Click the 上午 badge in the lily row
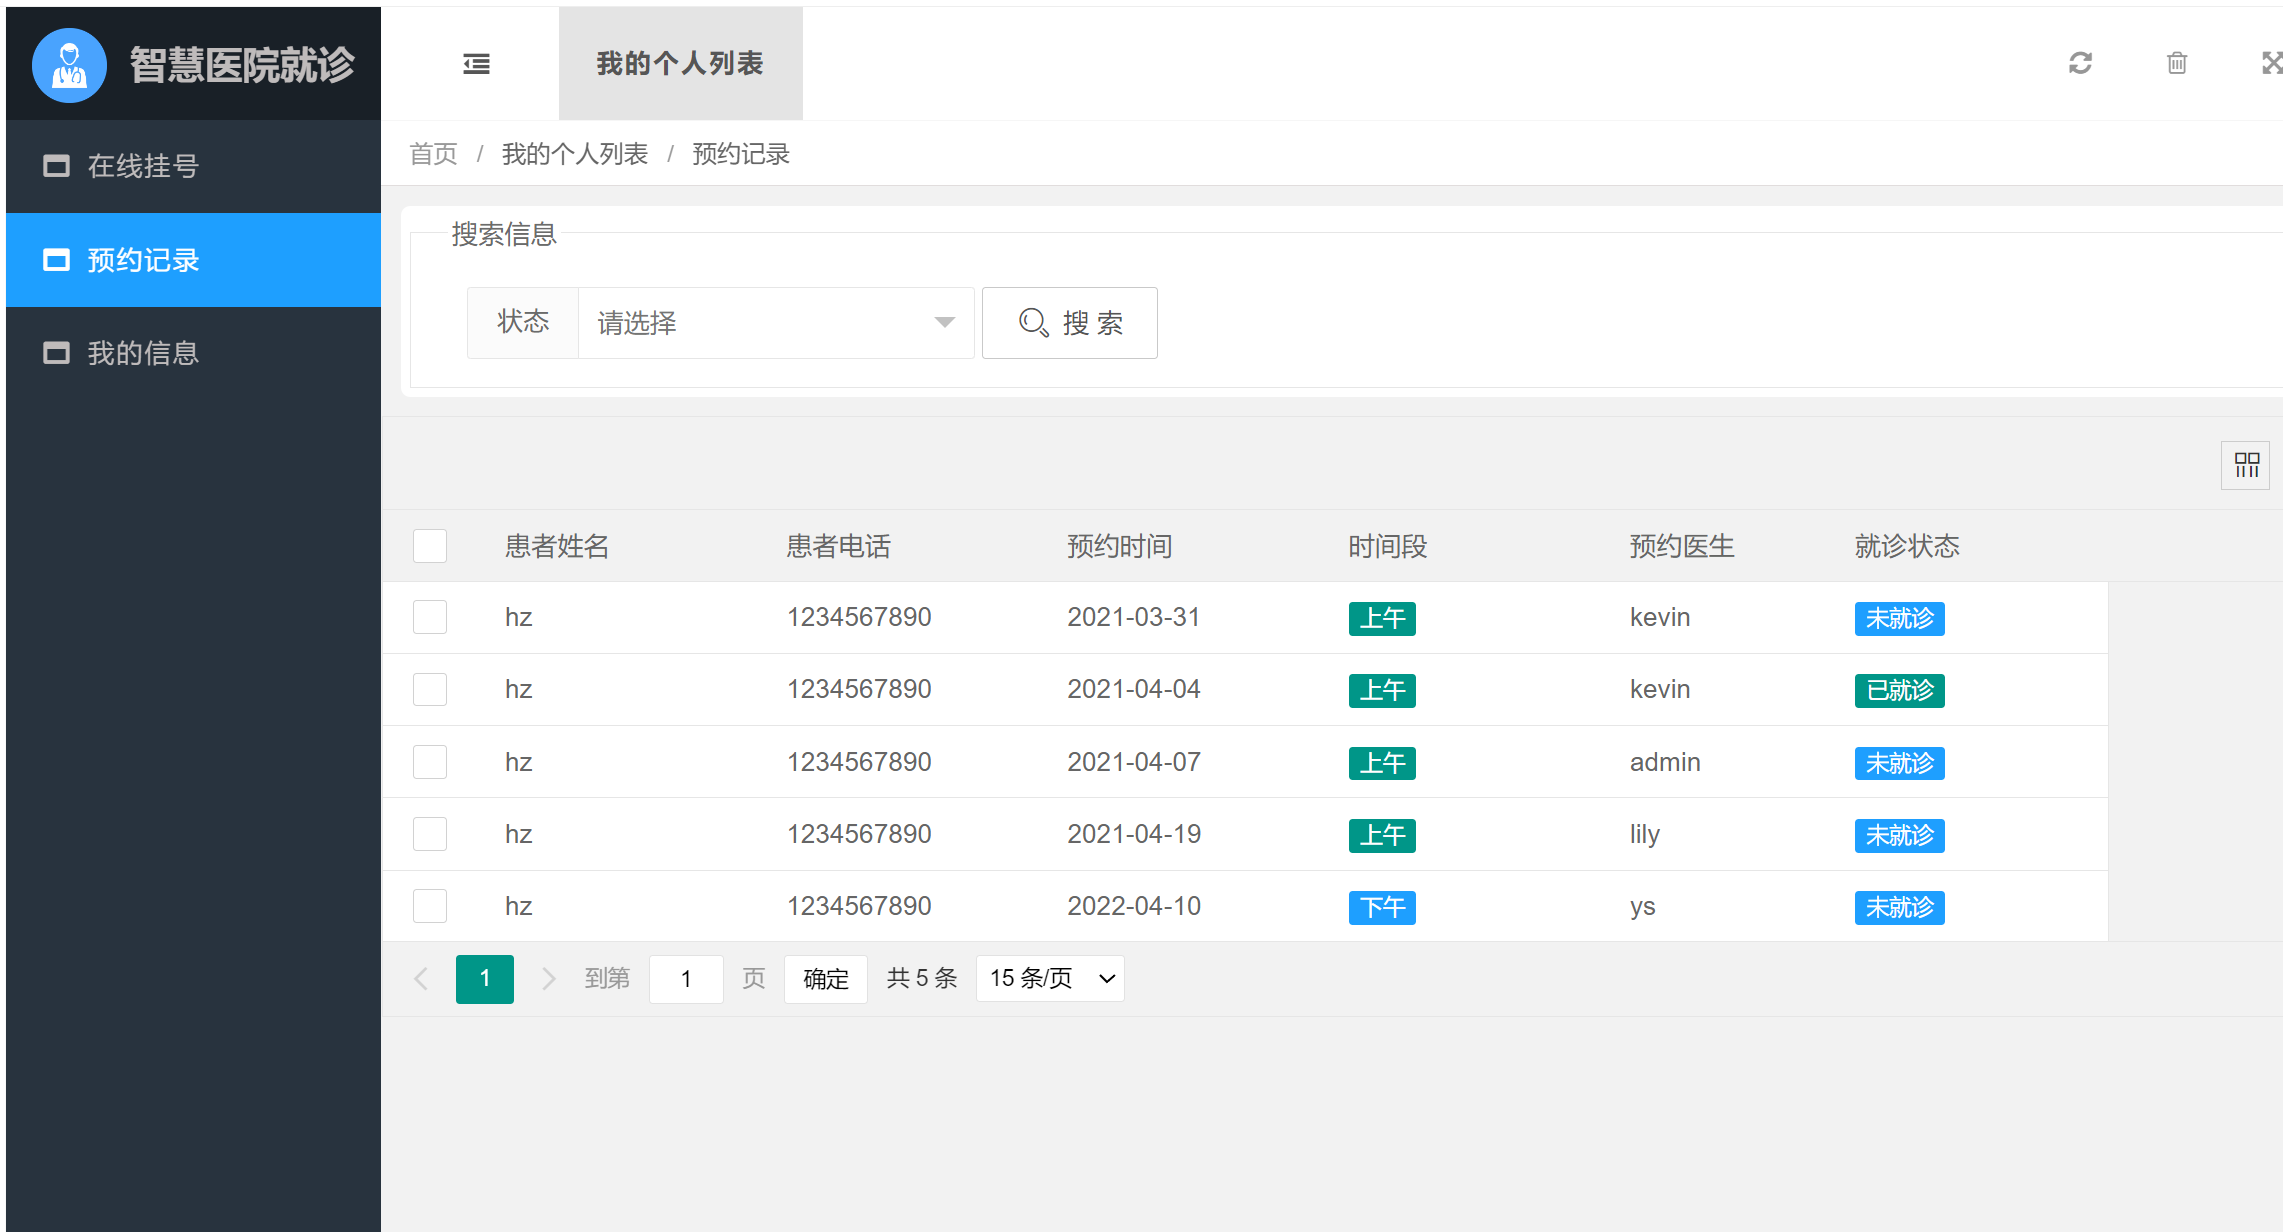Screen dimensions: 2283x1232 pyautogui.click(x=1382, y=835)
